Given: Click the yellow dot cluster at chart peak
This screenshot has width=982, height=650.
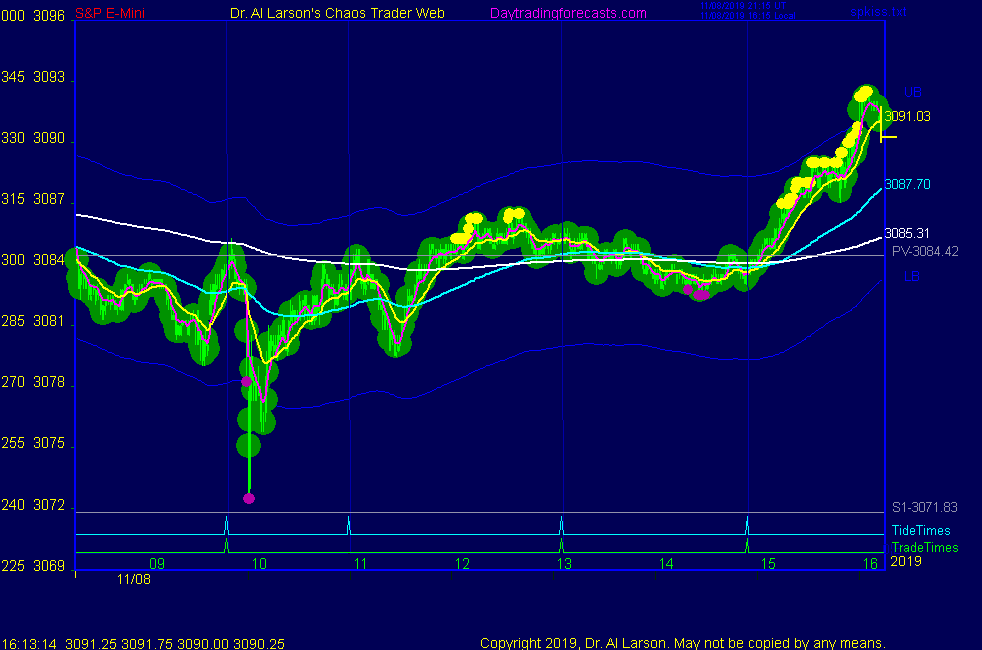Looking at the screenshot, I should click(x=864, y=94).
